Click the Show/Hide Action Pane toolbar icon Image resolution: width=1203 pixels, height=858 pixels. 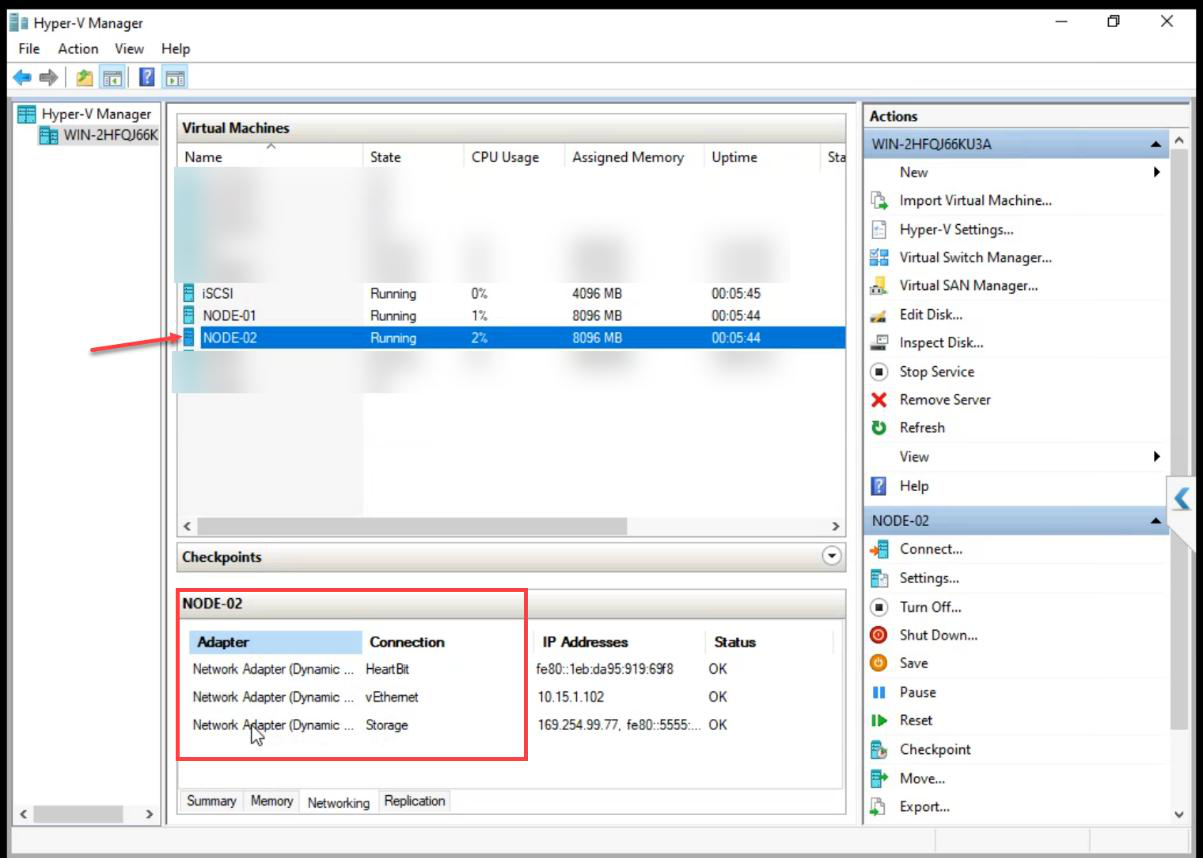tap(175, 77)
